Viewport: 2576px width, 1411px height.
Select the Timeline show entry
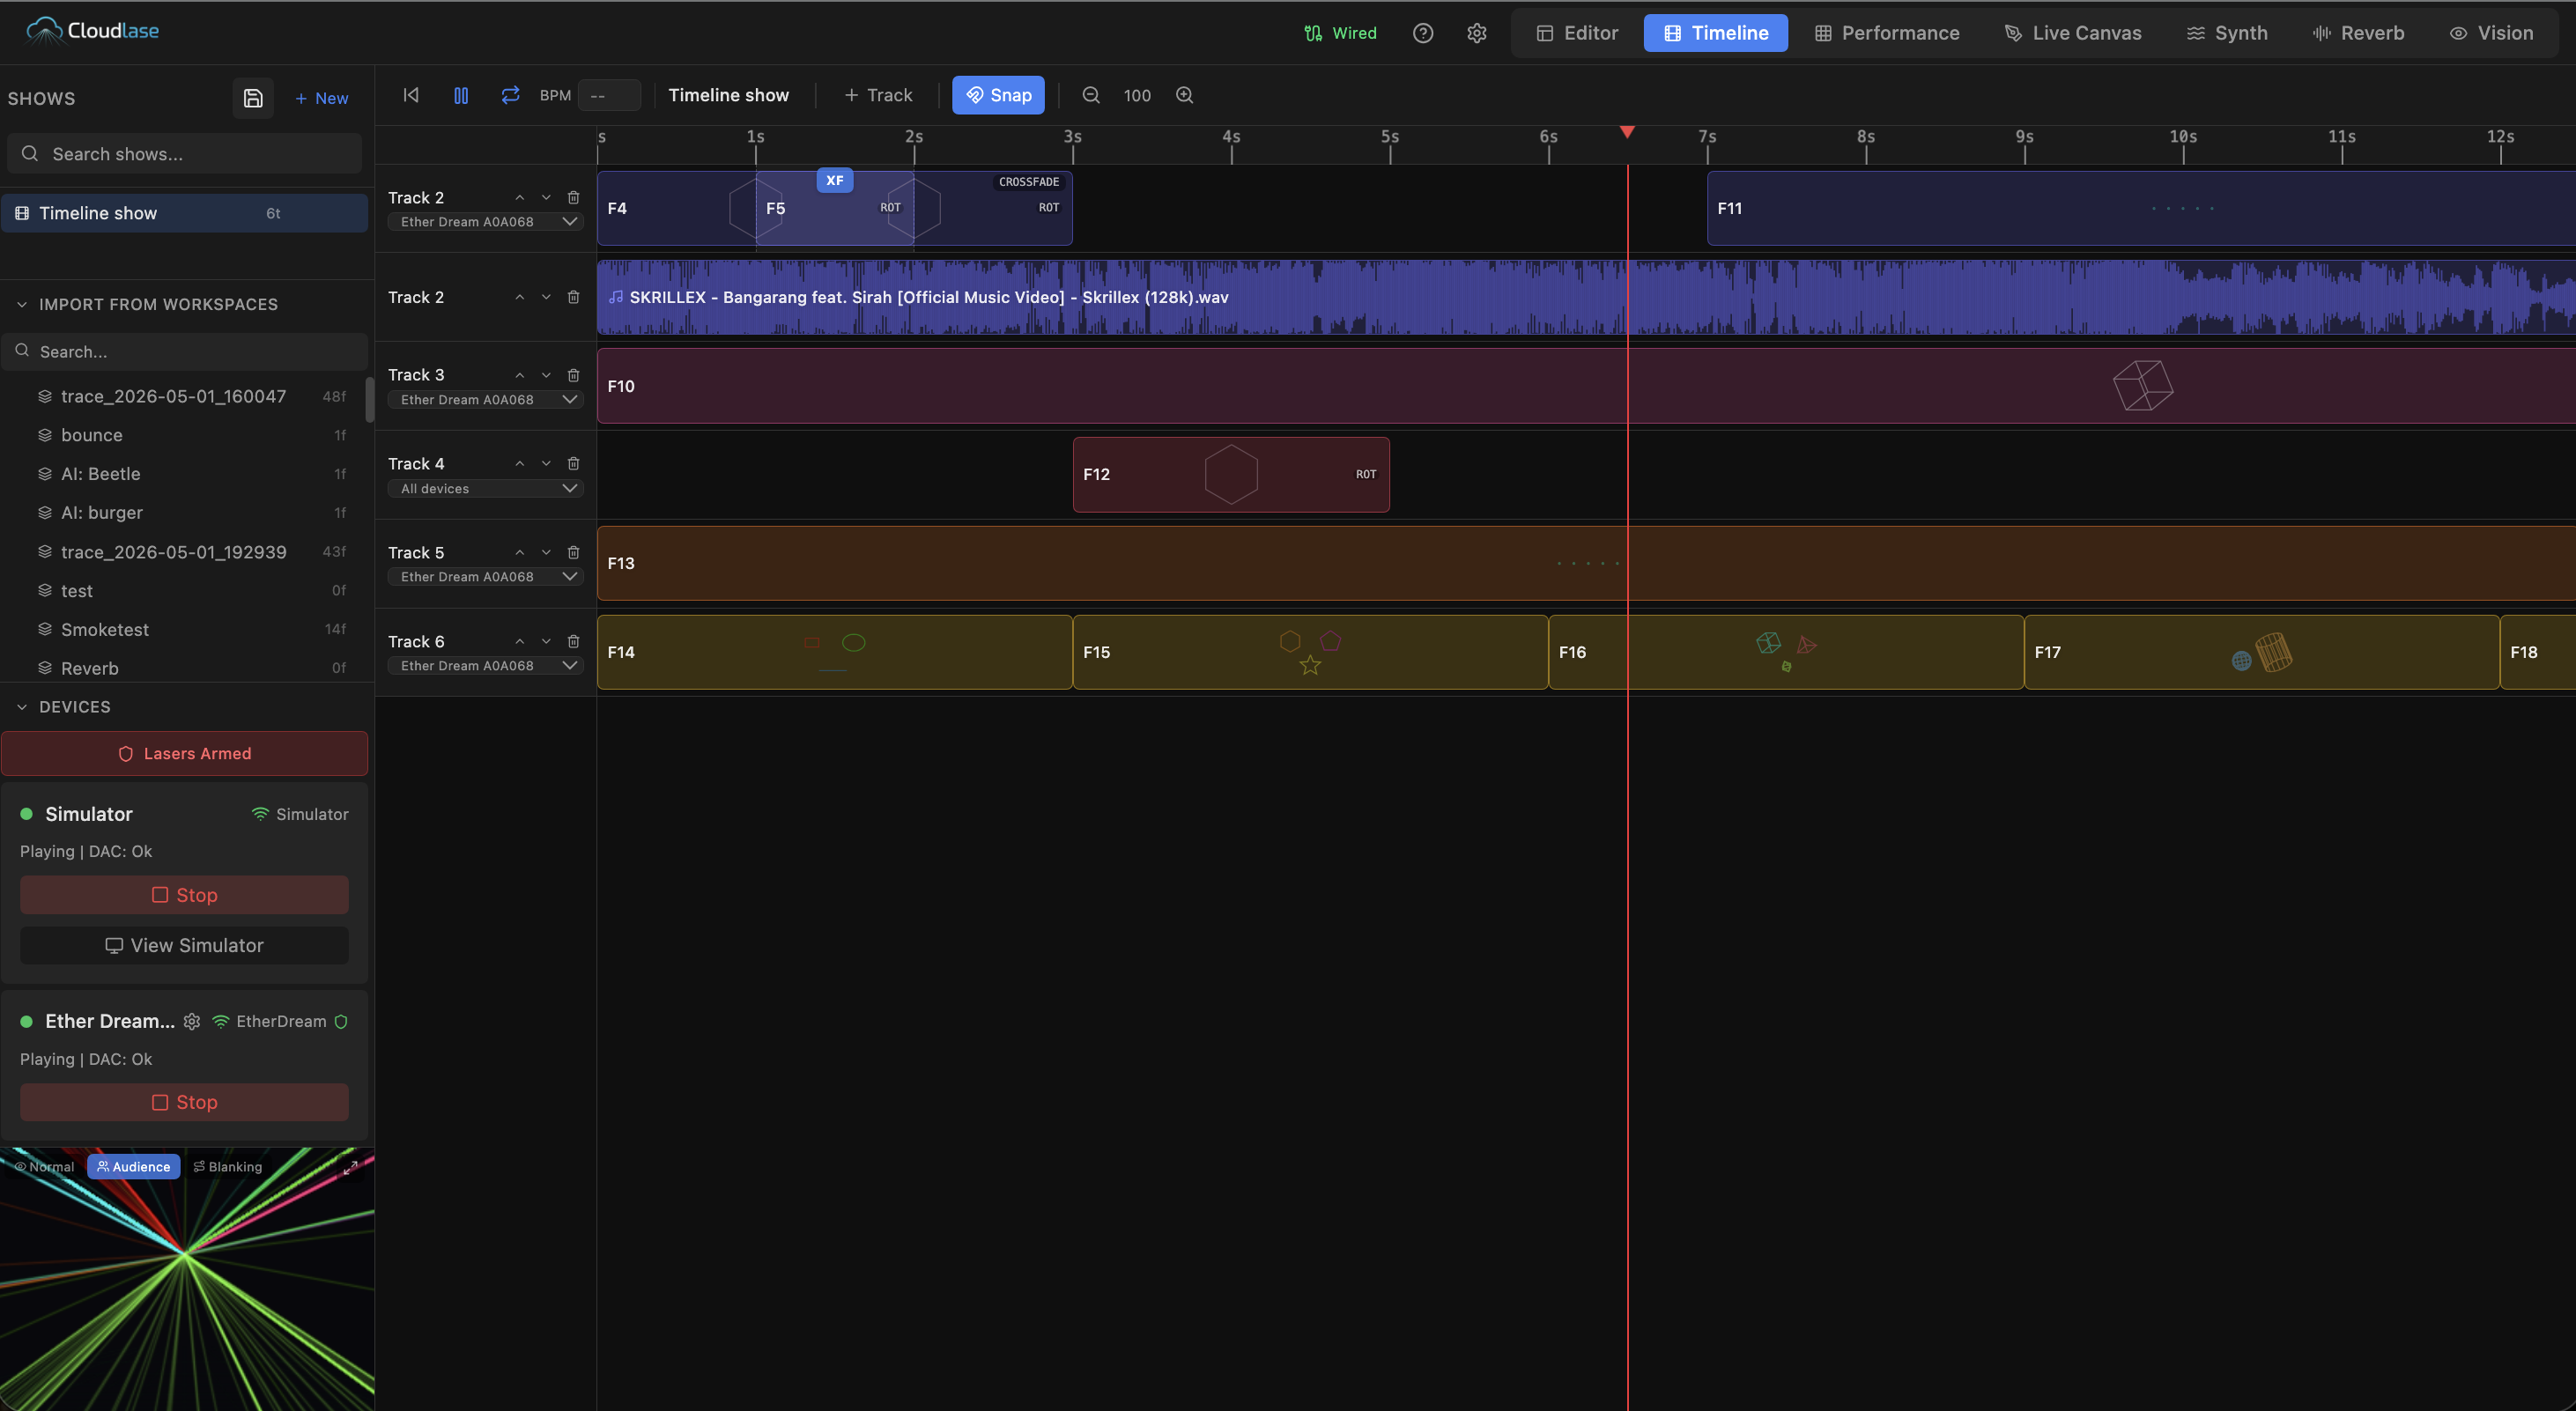pos(185,213)
